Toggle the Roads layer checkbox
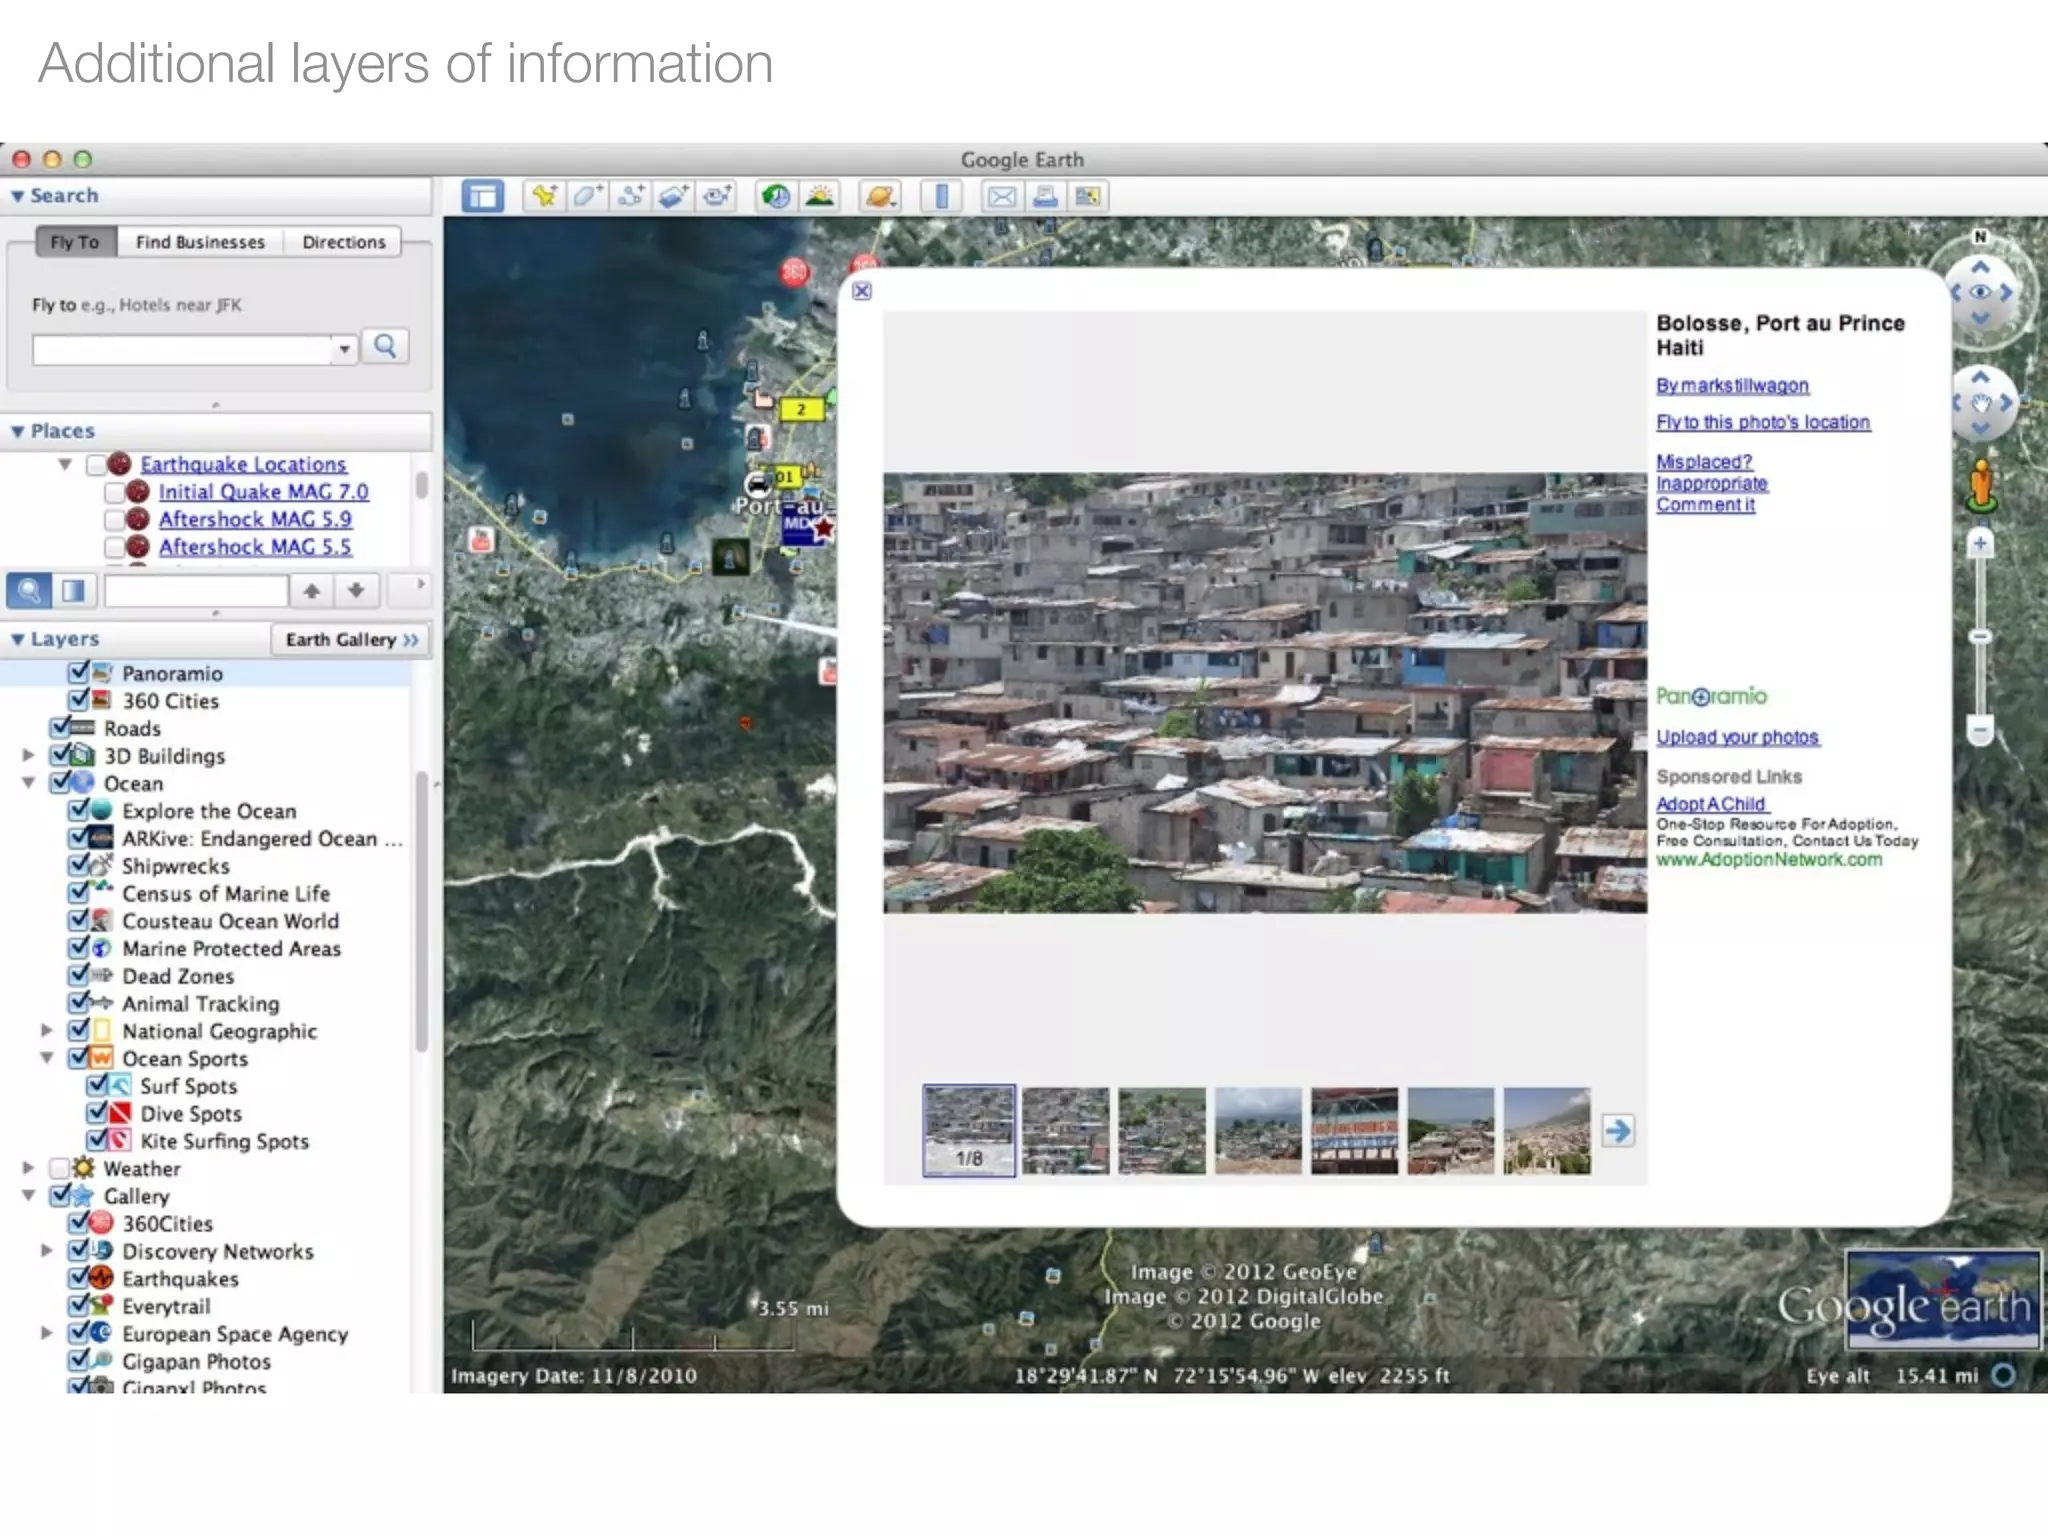The width and height of the screenshot is (2048, 1536). (x=61, y=727)
